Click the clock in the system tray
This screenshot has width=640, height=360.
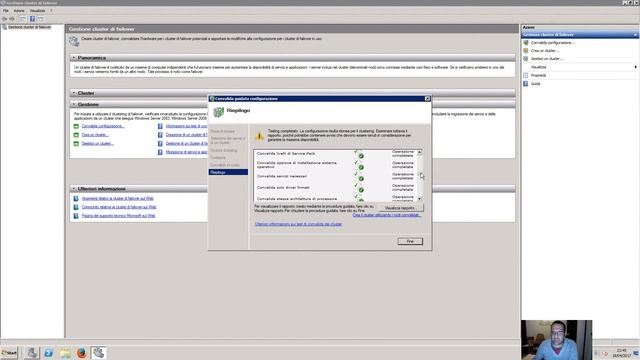(x=621, y=353)
